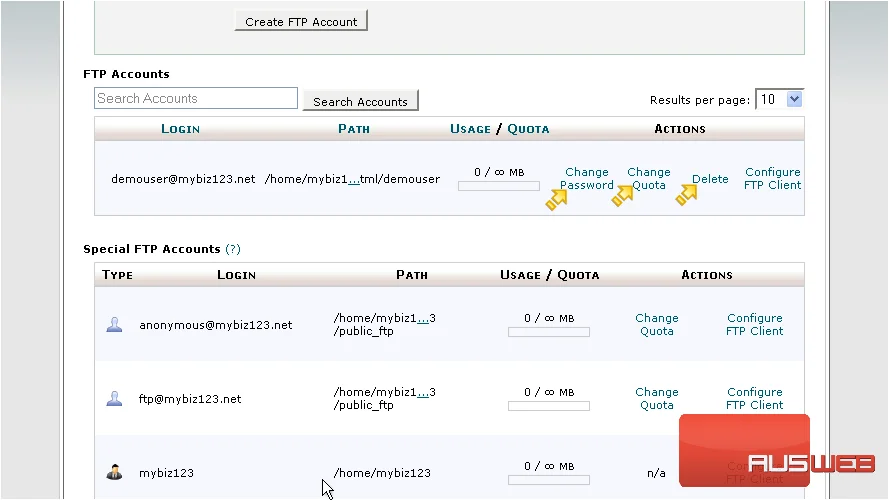Image resolution: width=889 pixels, height=500 pixels.
Task: Change Quota for anonymous@mybiz123.net
Action: point(657,324)
